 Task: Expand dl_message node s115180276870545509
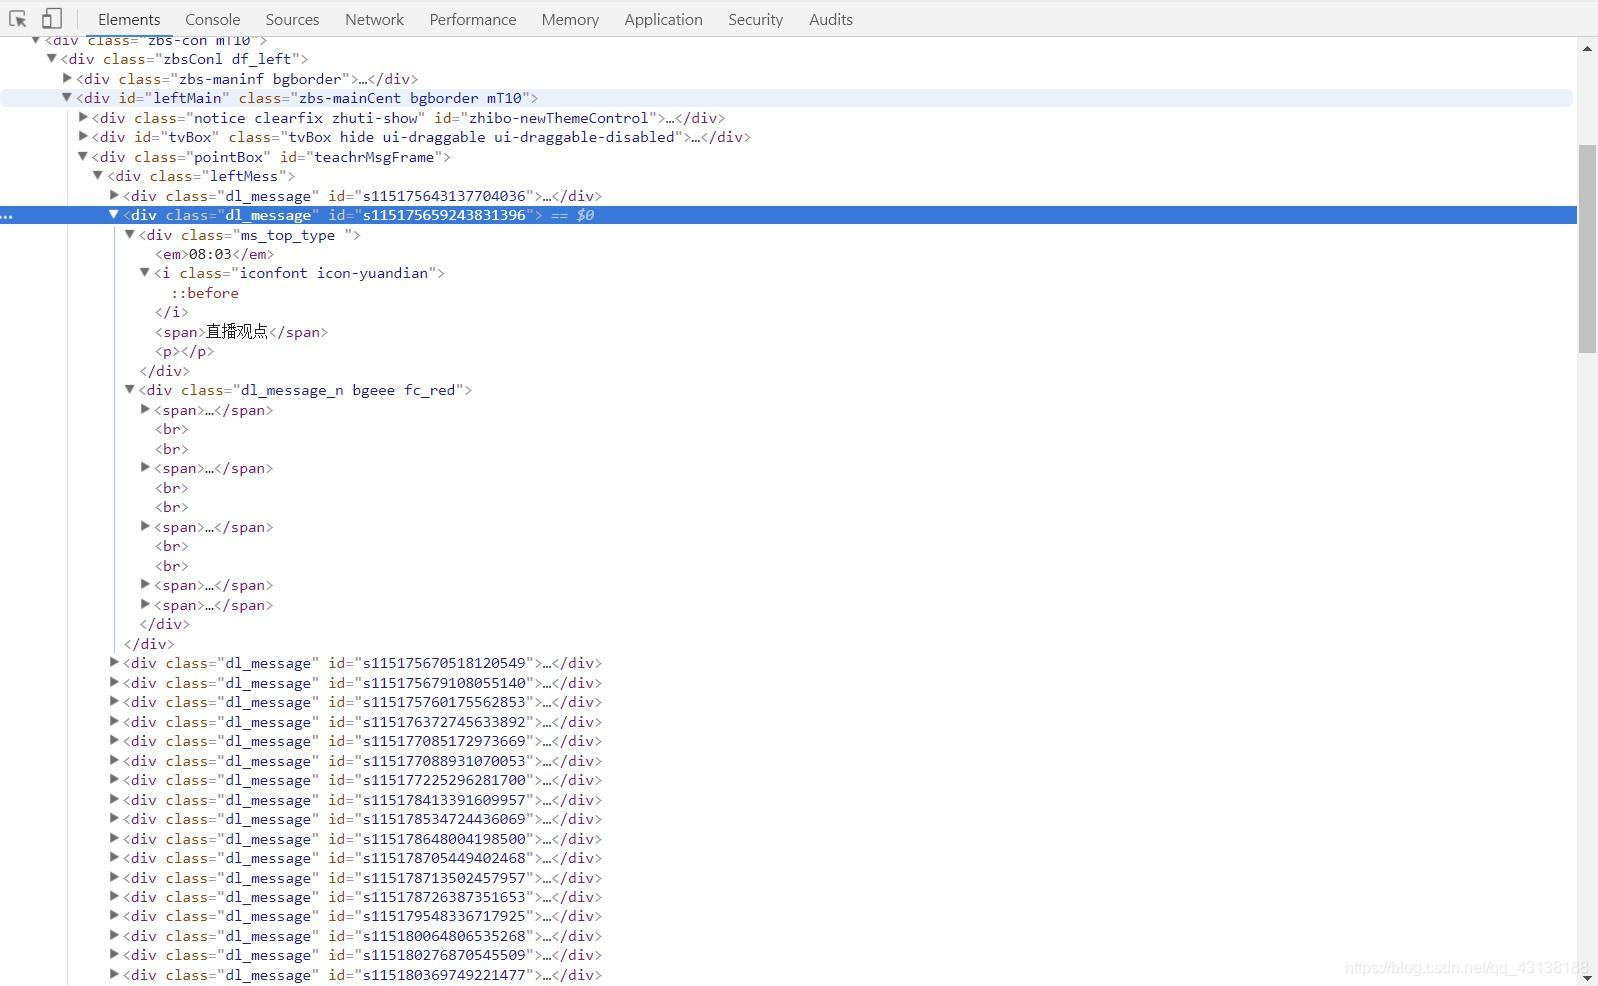pyautogui.click(x=114, y=955)
